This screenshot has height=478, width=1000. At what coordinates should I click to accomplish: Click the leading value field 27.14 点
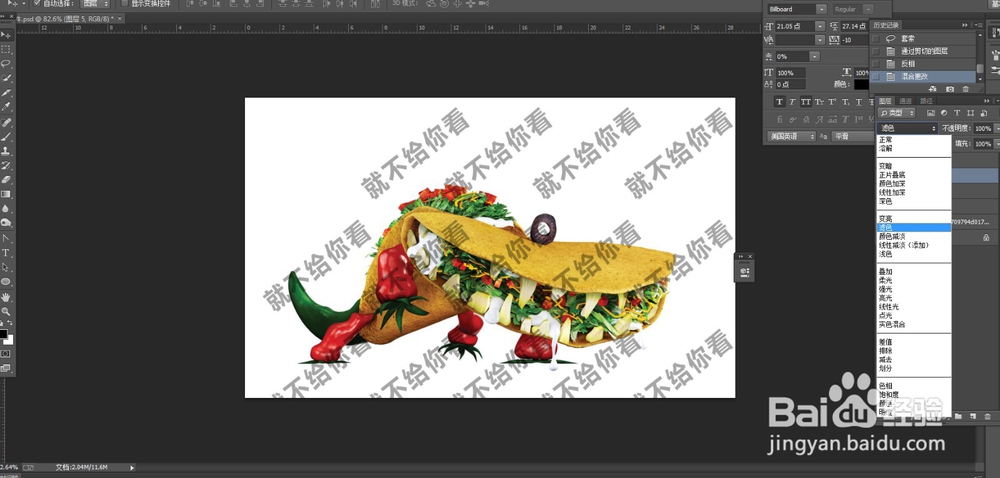click(856, 26)
